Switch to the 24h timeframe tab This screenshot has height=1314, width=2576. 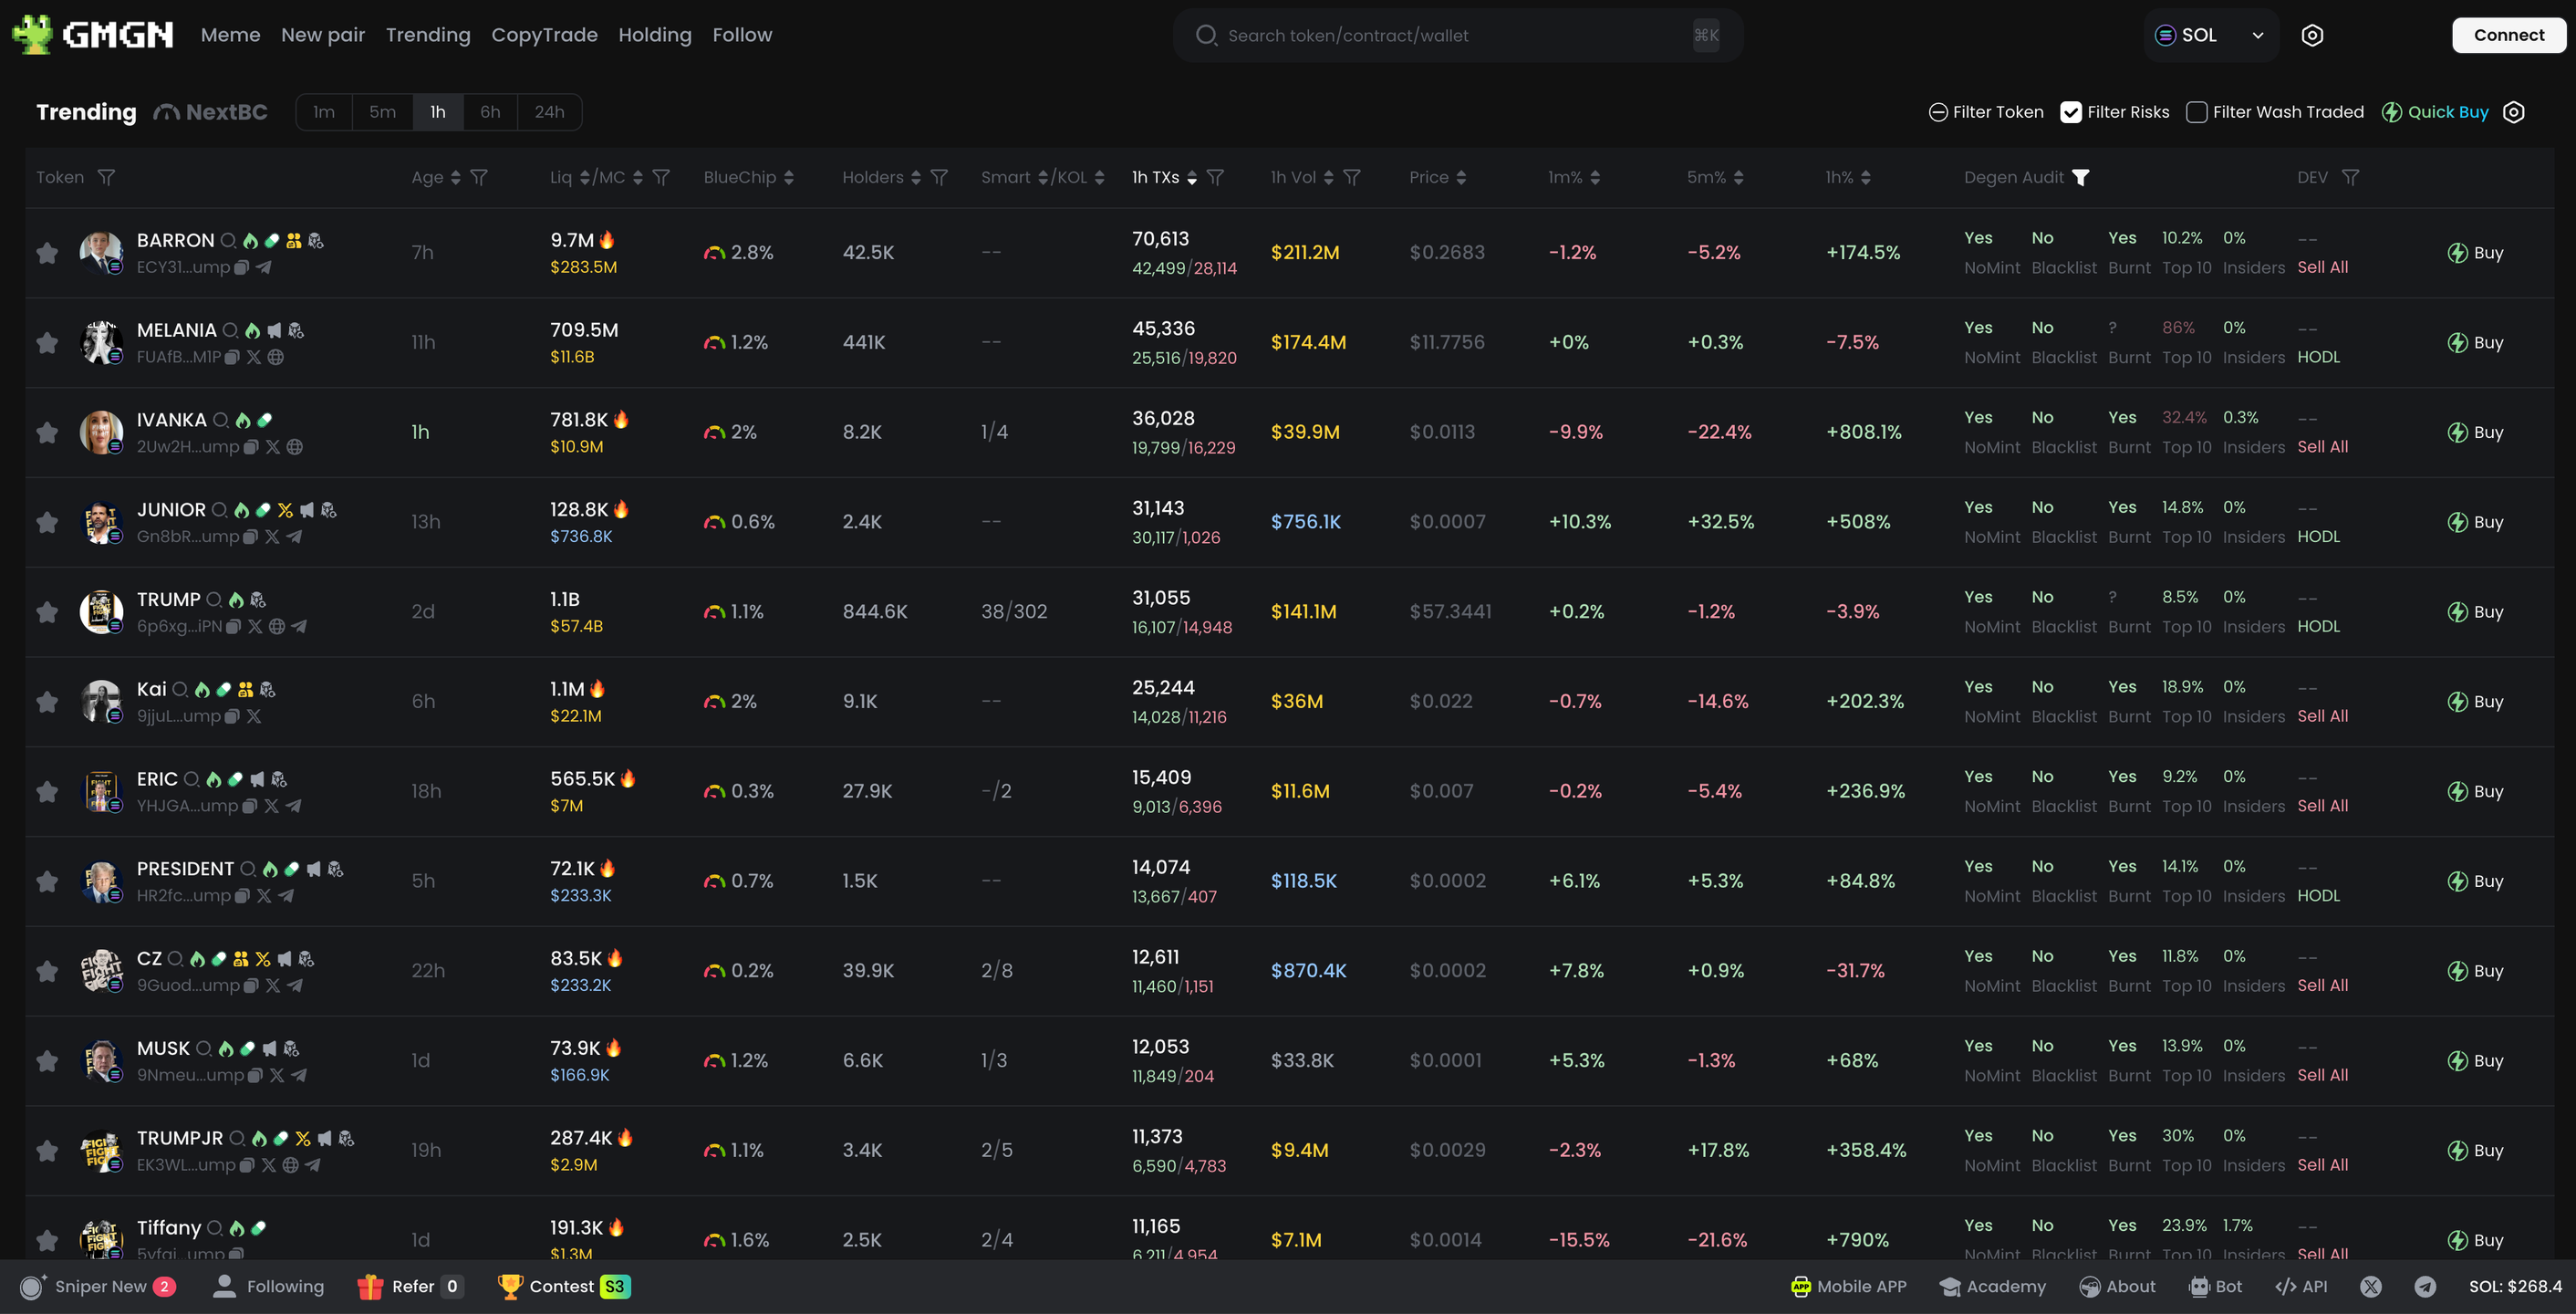click(x=549, y=112)
